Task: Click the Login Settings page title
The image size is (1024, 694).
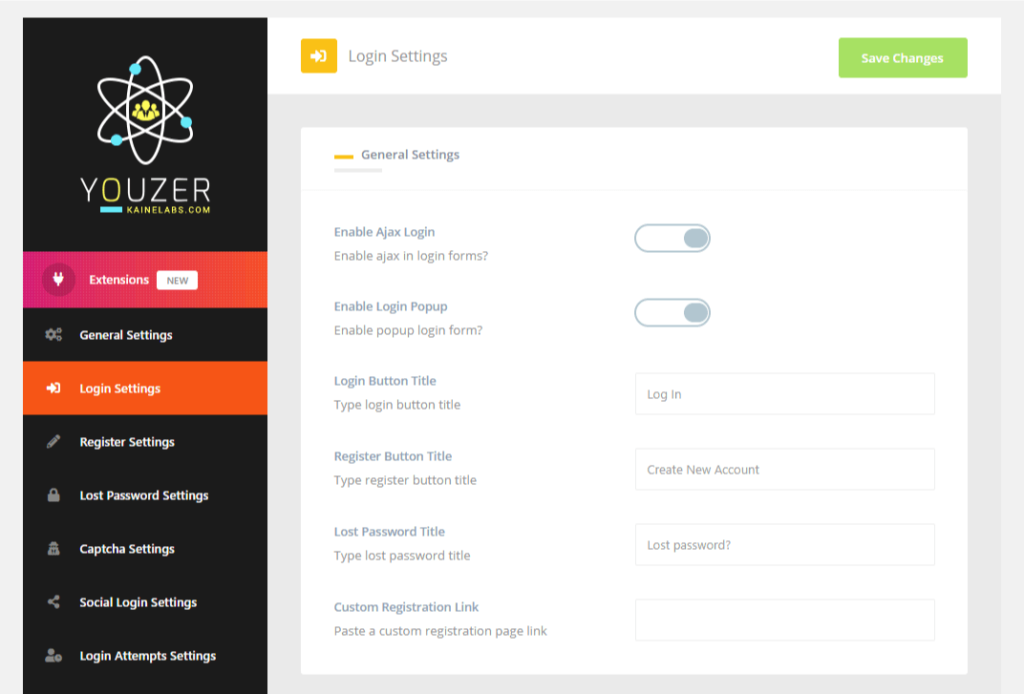Action: tap(398, 56)
